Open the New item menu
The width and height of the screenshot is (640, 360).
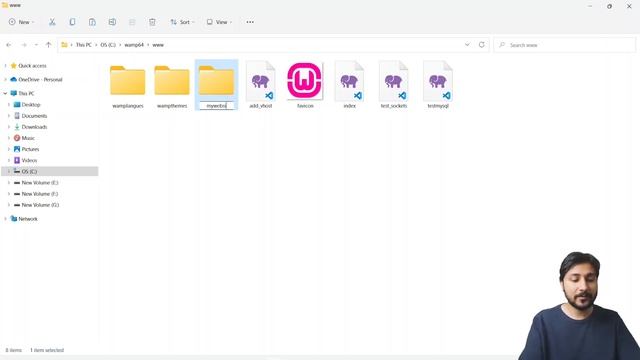click(x=21, y=22)
